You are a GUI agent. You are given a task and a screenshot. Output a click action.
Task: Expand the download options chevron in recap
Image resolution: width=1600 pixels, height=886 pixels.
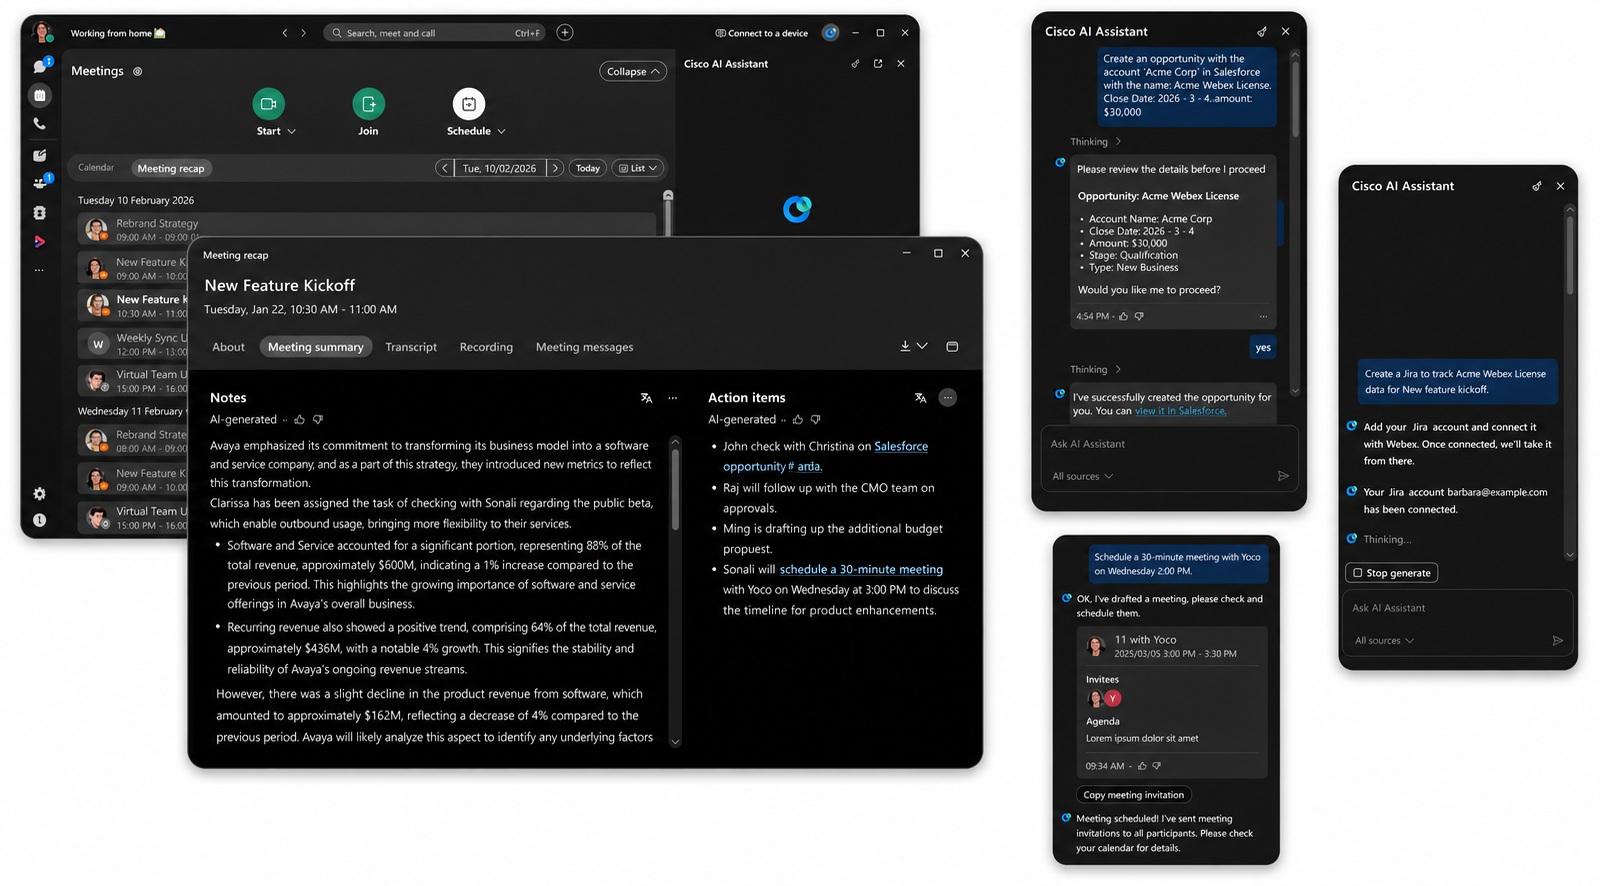tap(922, 346)
